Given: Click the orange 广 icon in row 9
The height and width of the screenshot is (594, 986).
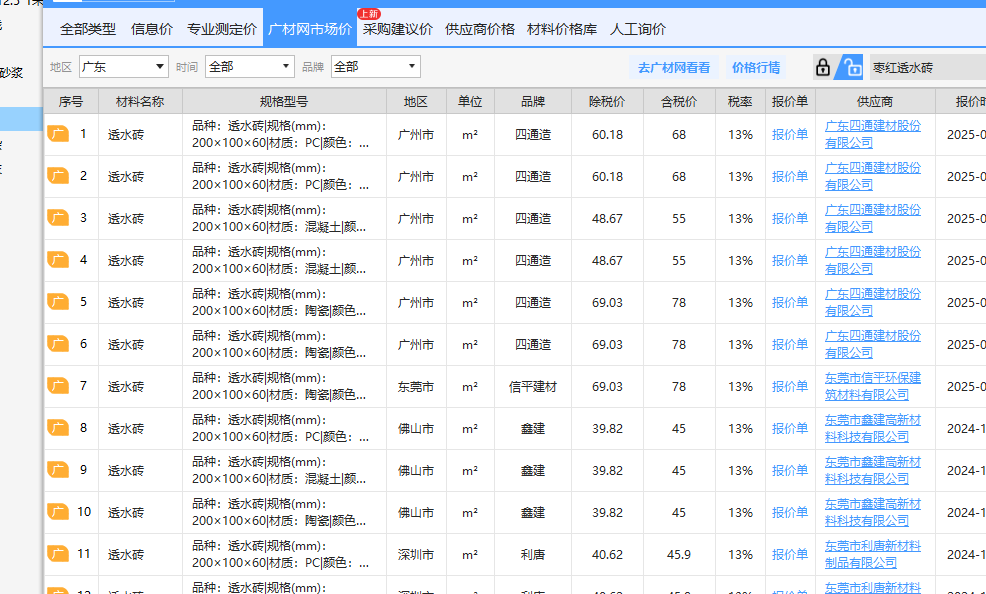Looking at the screenshot, I should 58,470.
